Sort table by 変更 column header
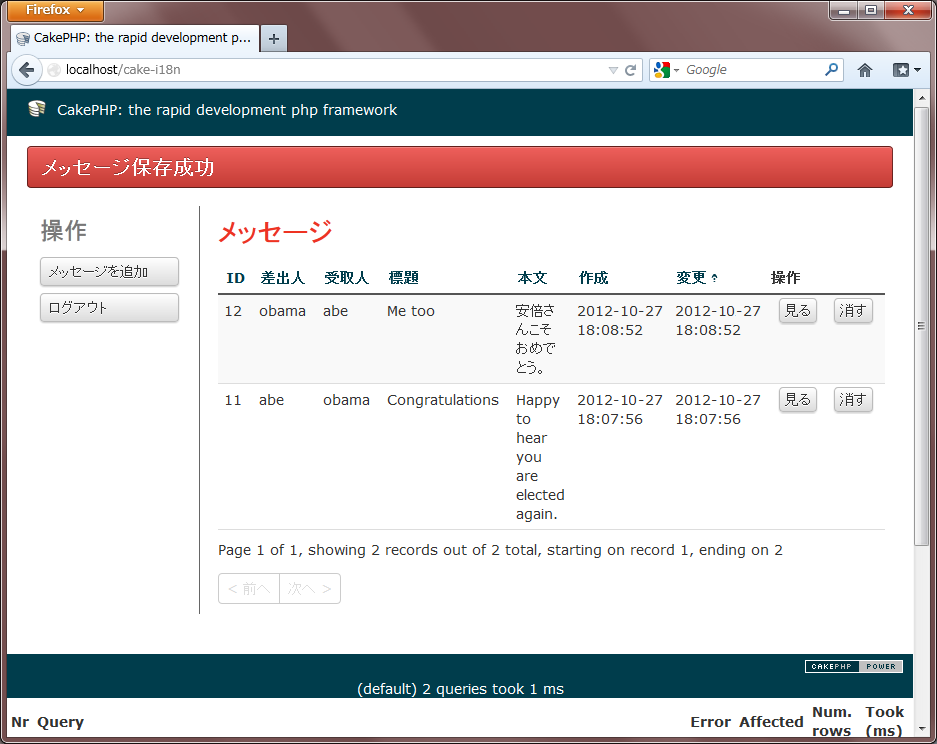Screen dimensions: 937x744 coord(692,278)
